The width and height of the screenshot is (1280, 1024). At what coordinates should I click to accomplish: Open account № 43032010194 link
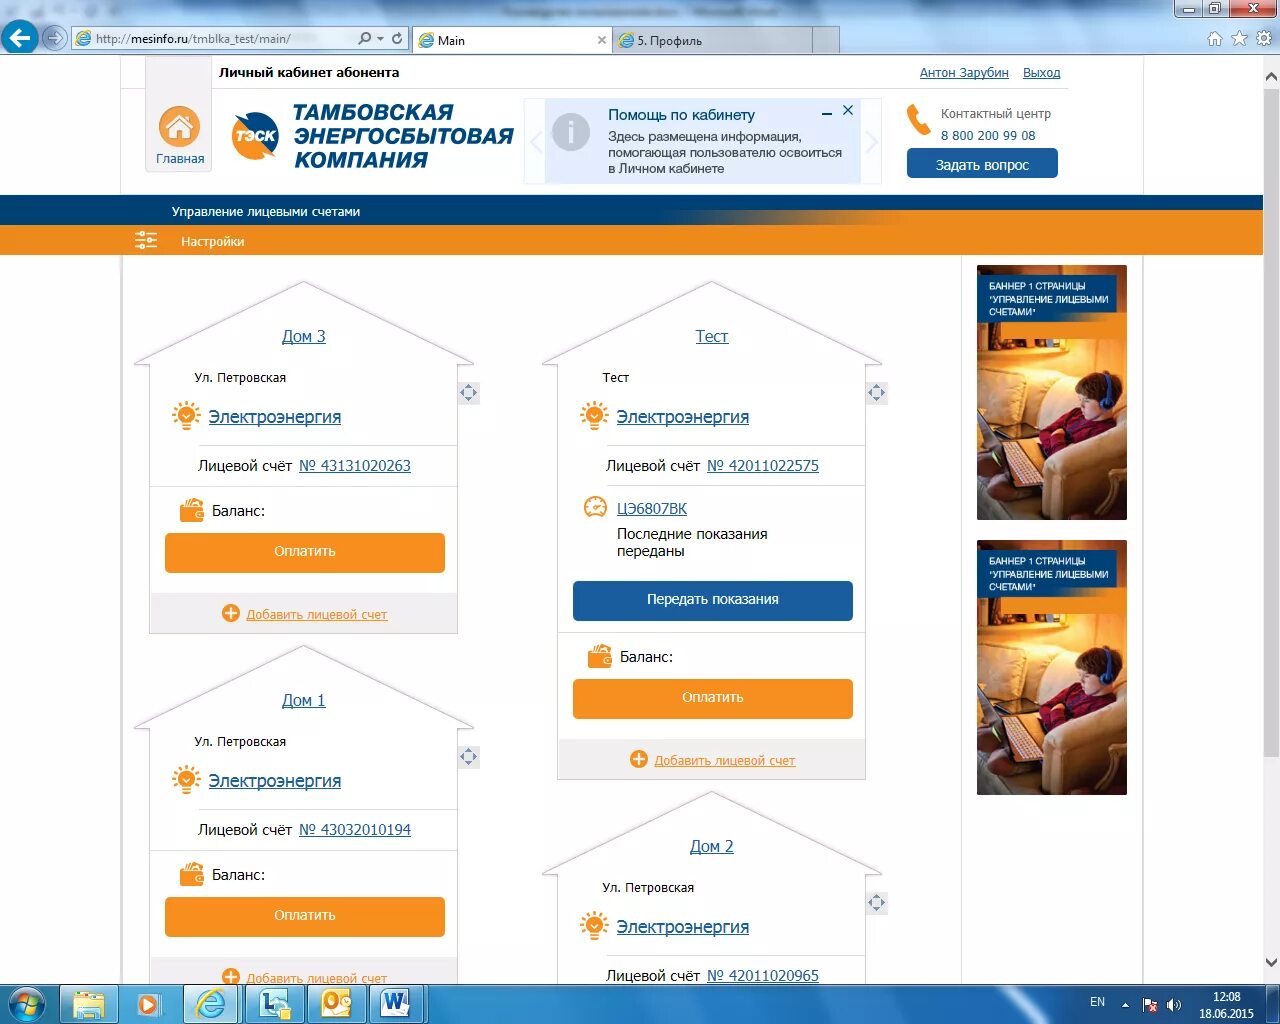pyautogui.click(x=355, y=829)
